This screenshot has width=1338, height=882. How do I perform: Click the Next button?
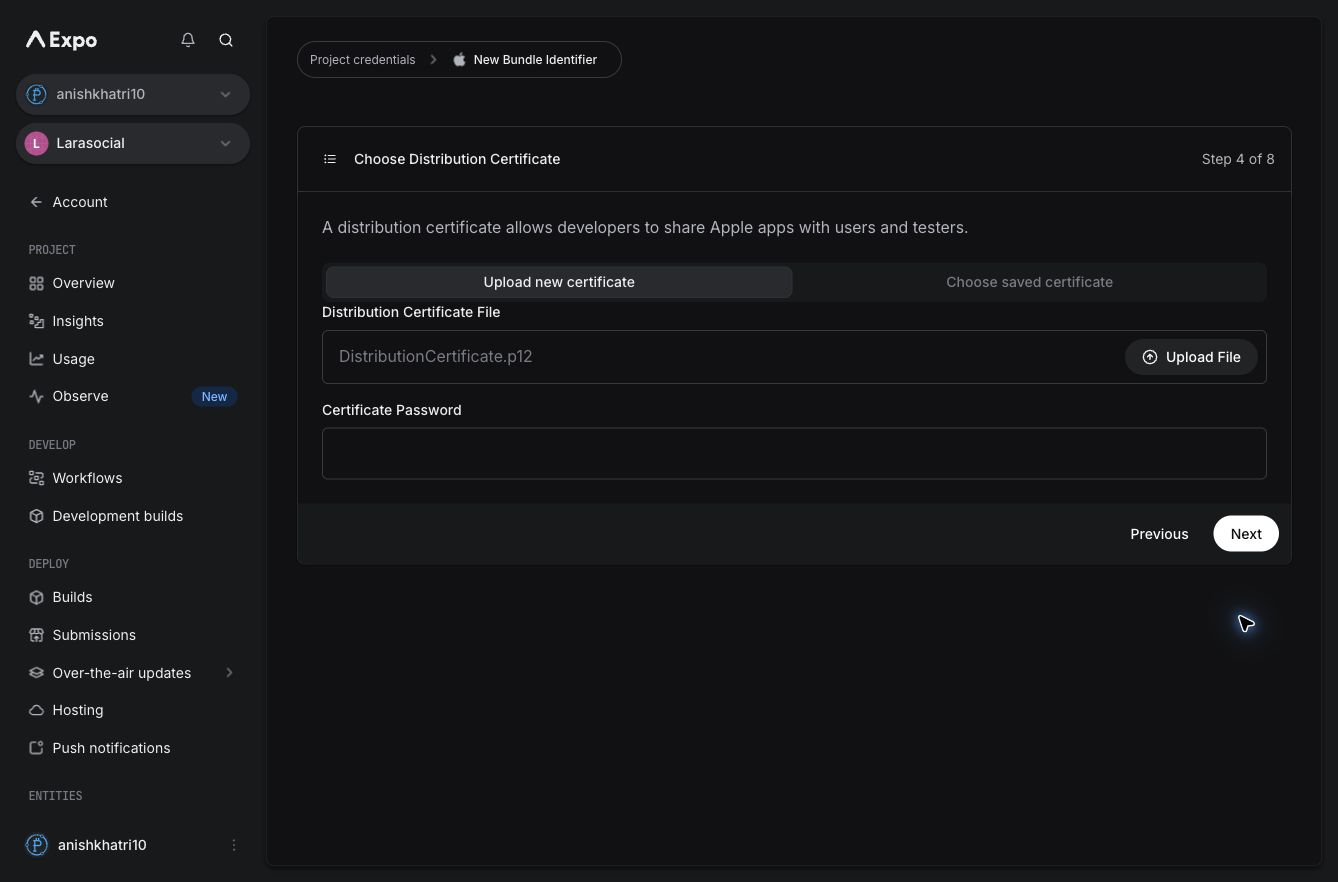[x=1246, y=534]
